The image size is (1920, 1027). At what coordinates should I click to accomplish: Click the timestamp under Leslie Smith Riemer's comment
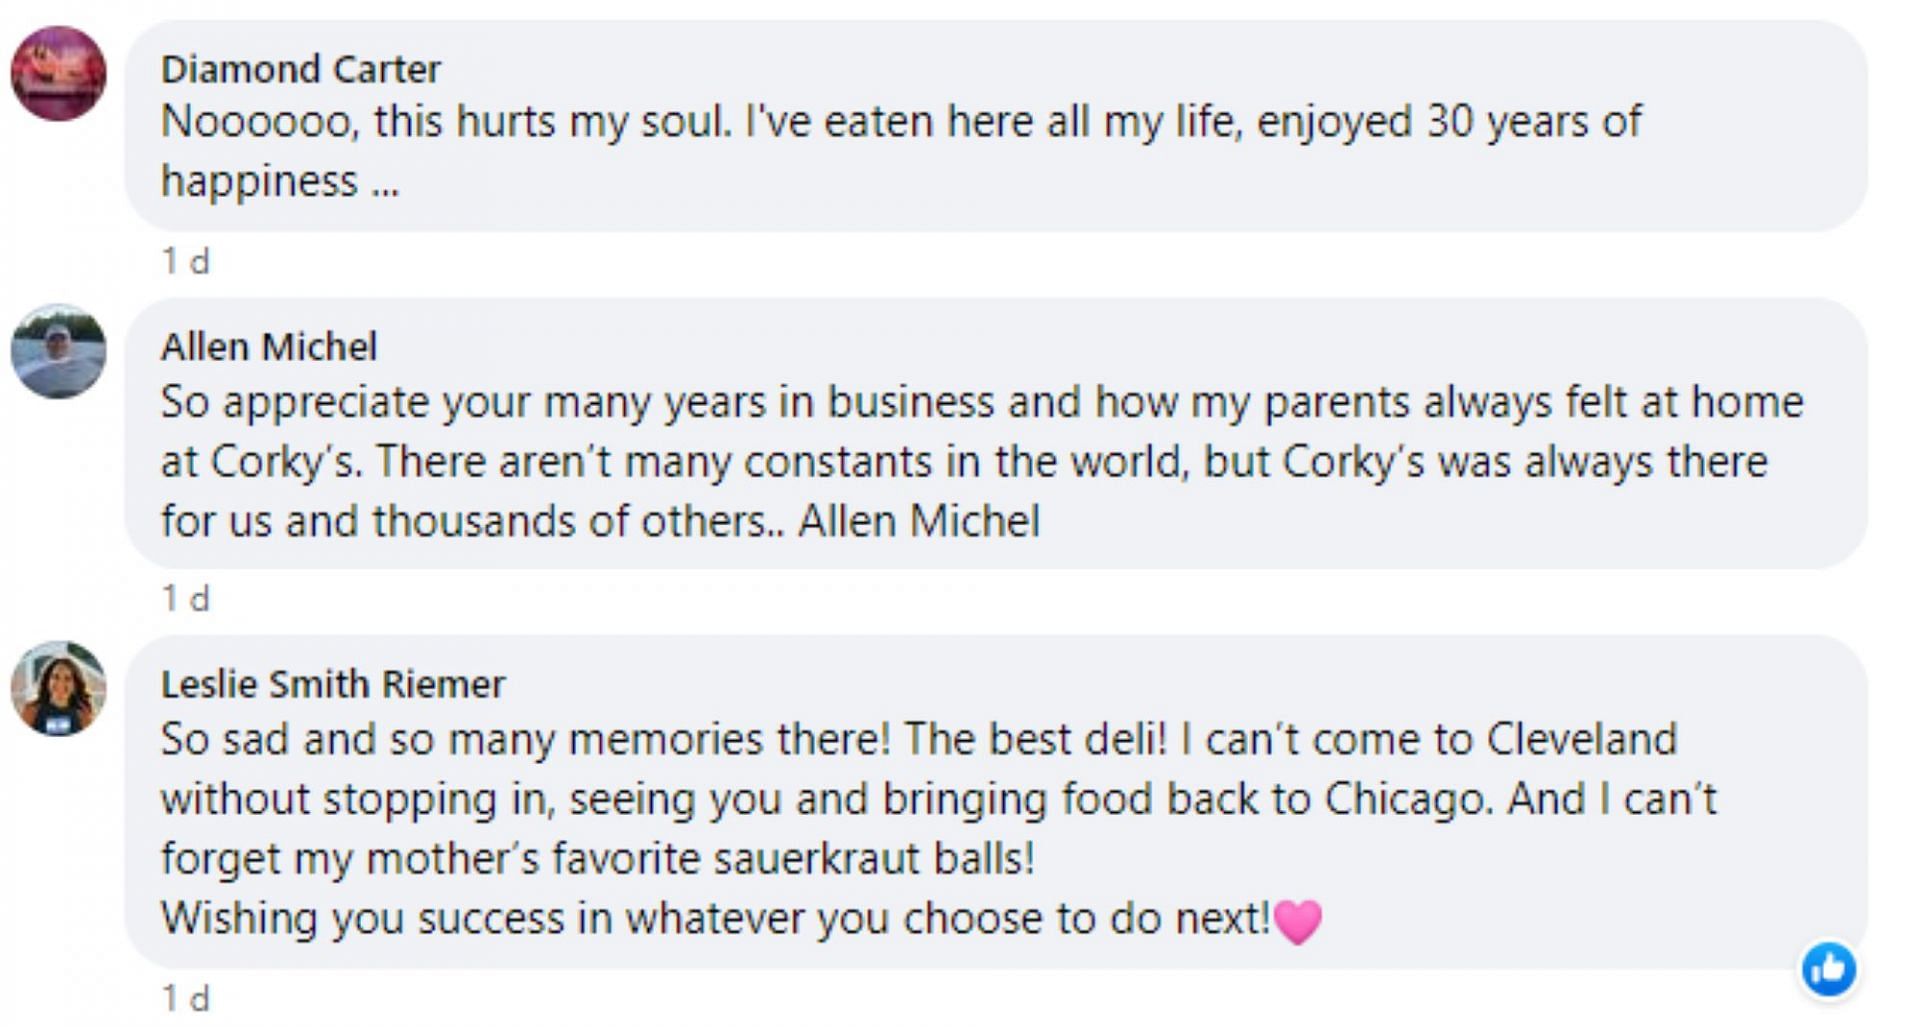pos(186,998)
